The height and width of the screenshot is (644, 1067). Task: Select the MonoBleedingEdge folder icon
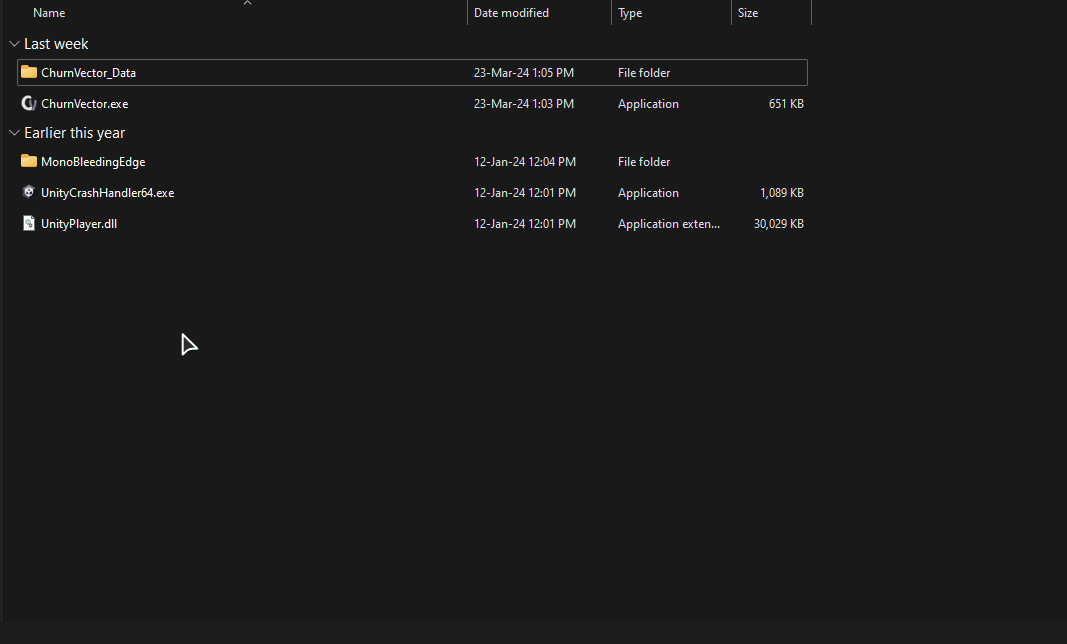[x=29, y=161]
